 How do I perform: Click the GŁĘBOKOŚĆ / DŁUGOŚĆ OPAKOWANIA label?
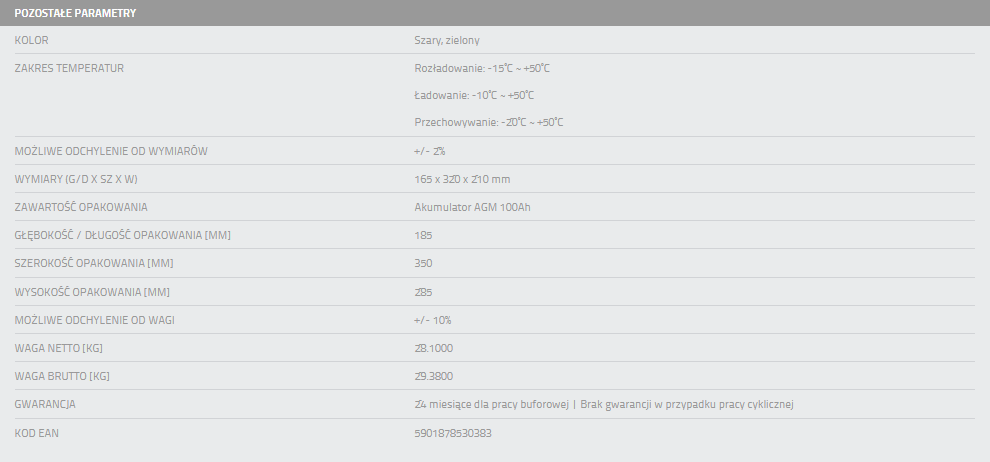123,235
